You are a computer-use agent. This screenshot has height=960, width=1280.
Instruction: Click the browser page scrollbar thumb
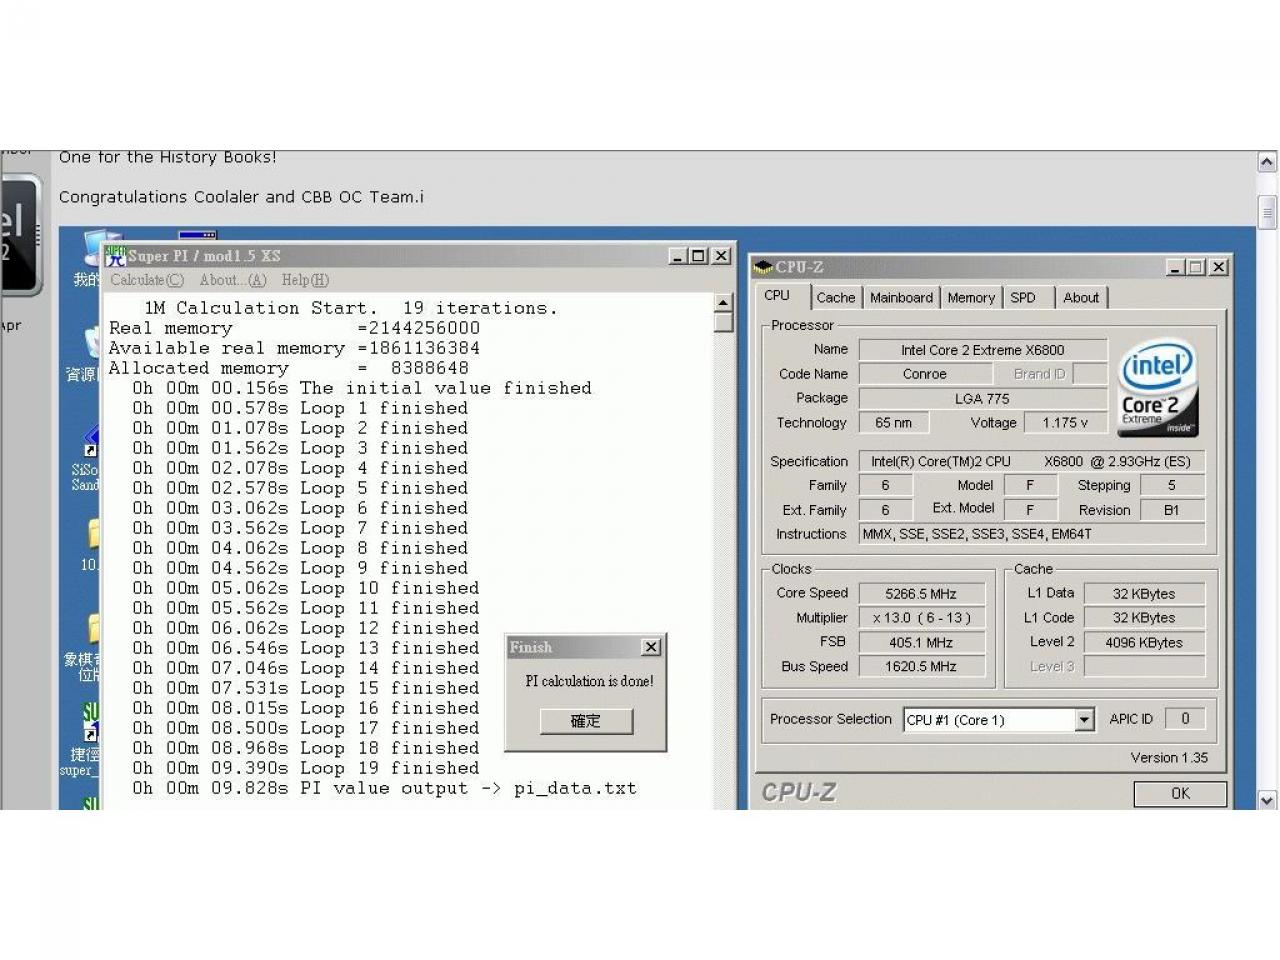(x=1267, y=212)
